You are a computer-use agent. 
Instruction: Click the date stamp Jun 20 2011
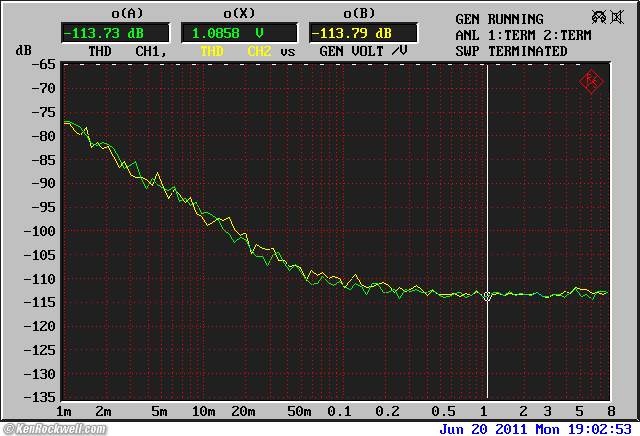(483, 429)
